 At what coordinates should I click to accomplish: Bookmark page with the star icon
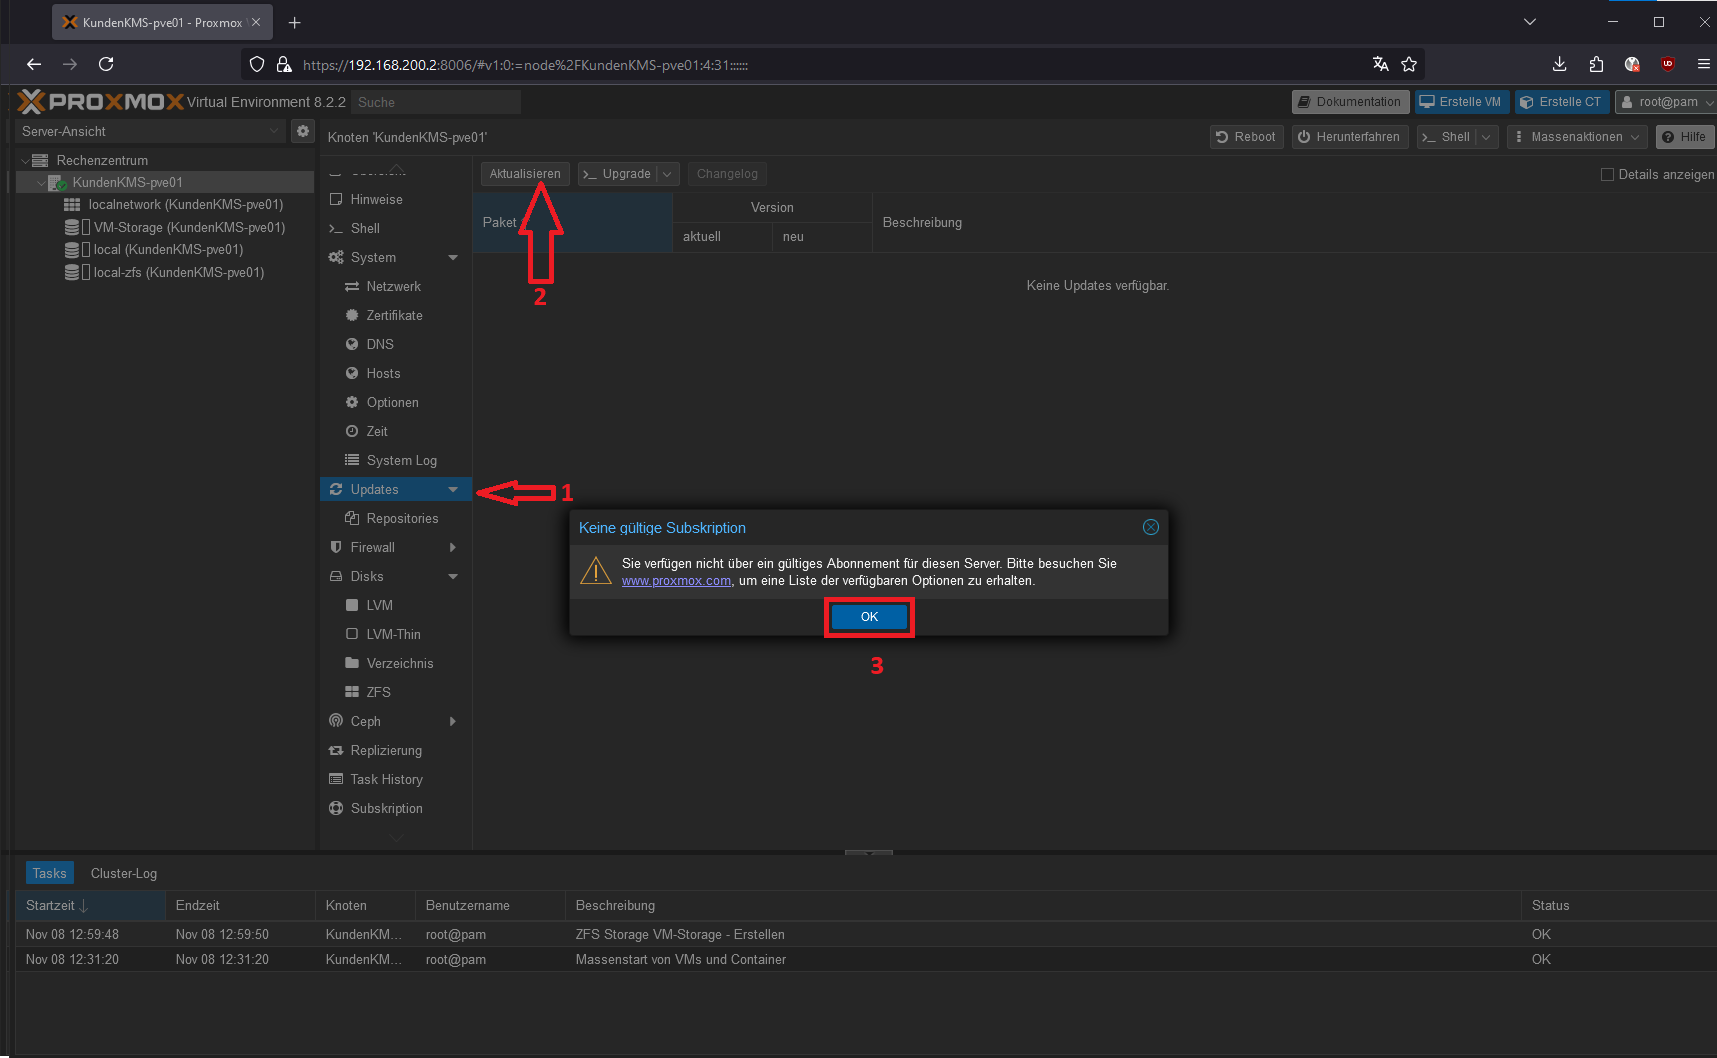tap(1409, 64)
